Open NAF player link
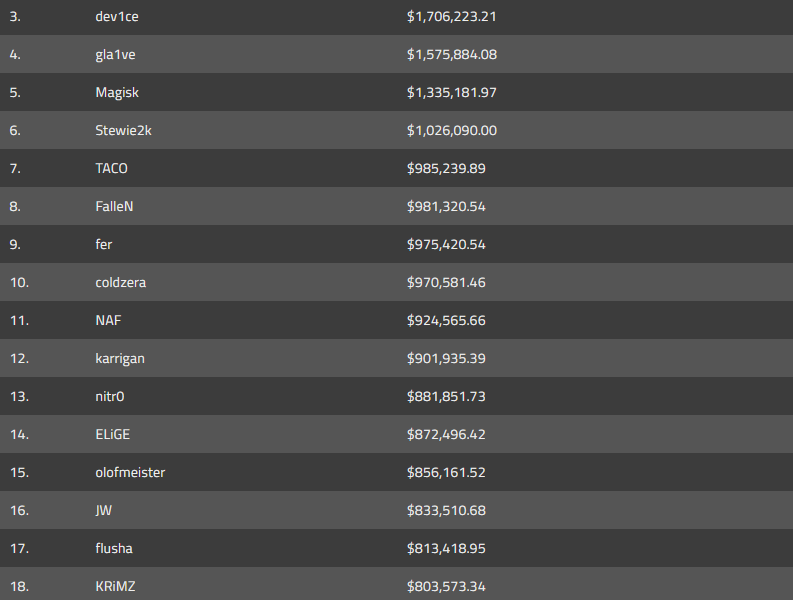Screen dimensions: 793x600 pyautogui.click(x=108, y=321)
